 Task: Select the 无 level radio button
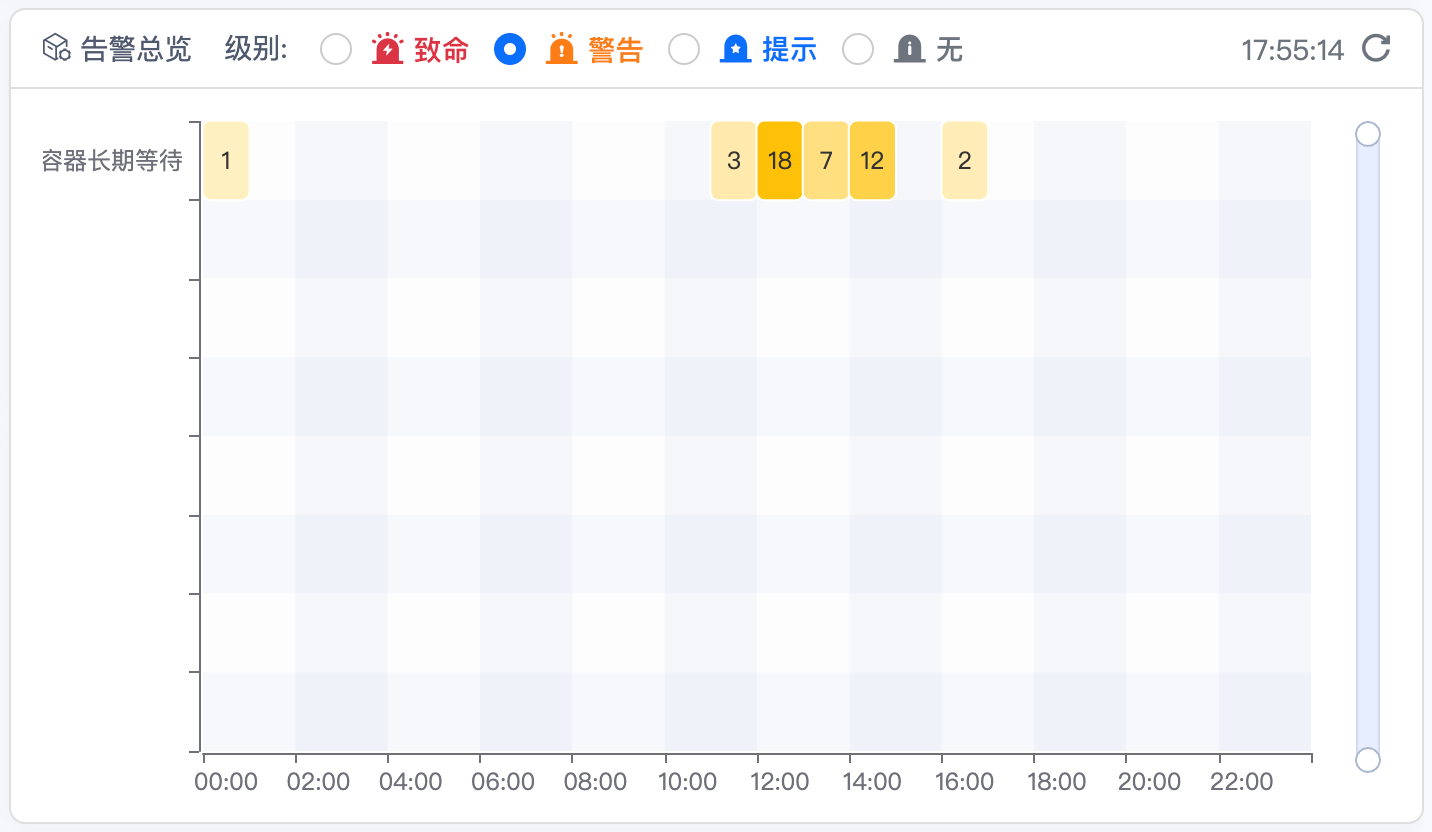pos(858,49)
